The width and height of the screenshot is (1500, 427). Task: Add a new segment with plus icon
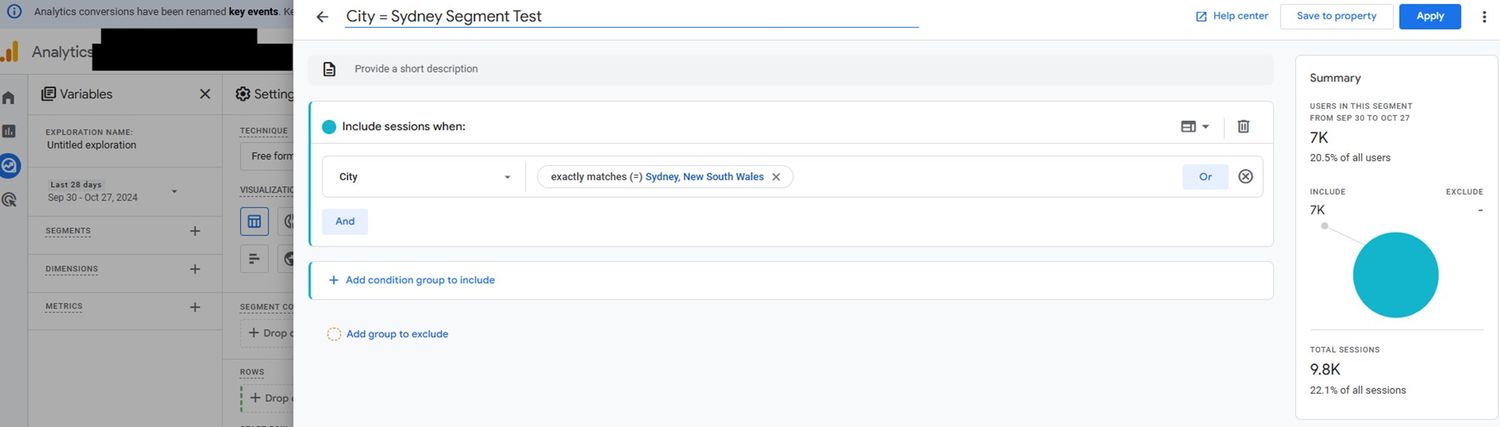click(x=195, y=231)
